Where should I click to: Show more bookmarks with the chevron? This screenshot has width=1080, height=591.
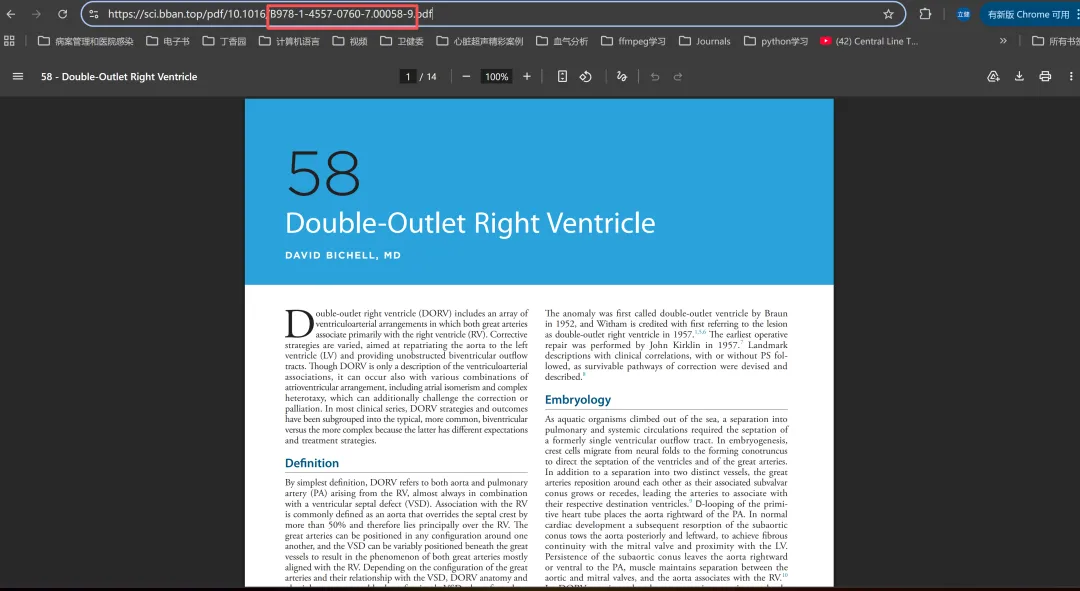[1003, 41]
